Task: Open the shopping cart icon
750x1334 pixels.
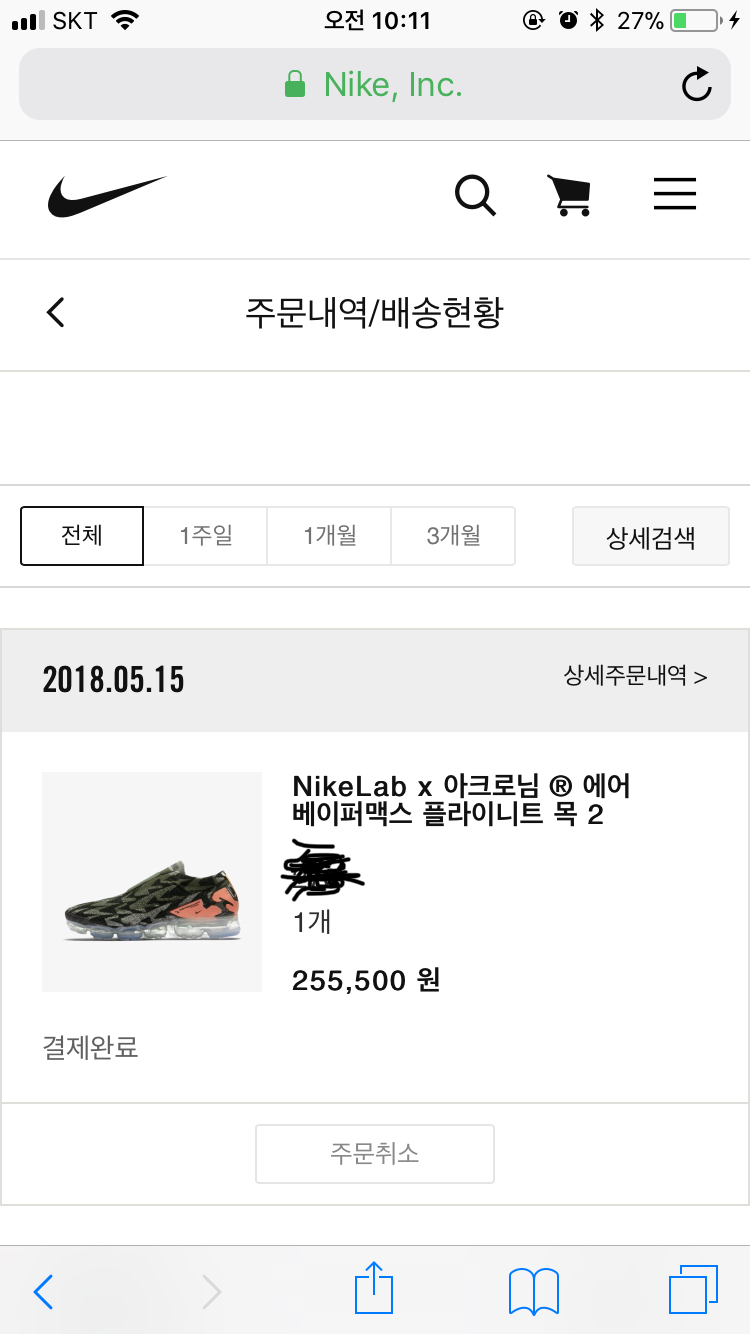Action: tap(569, 195)
